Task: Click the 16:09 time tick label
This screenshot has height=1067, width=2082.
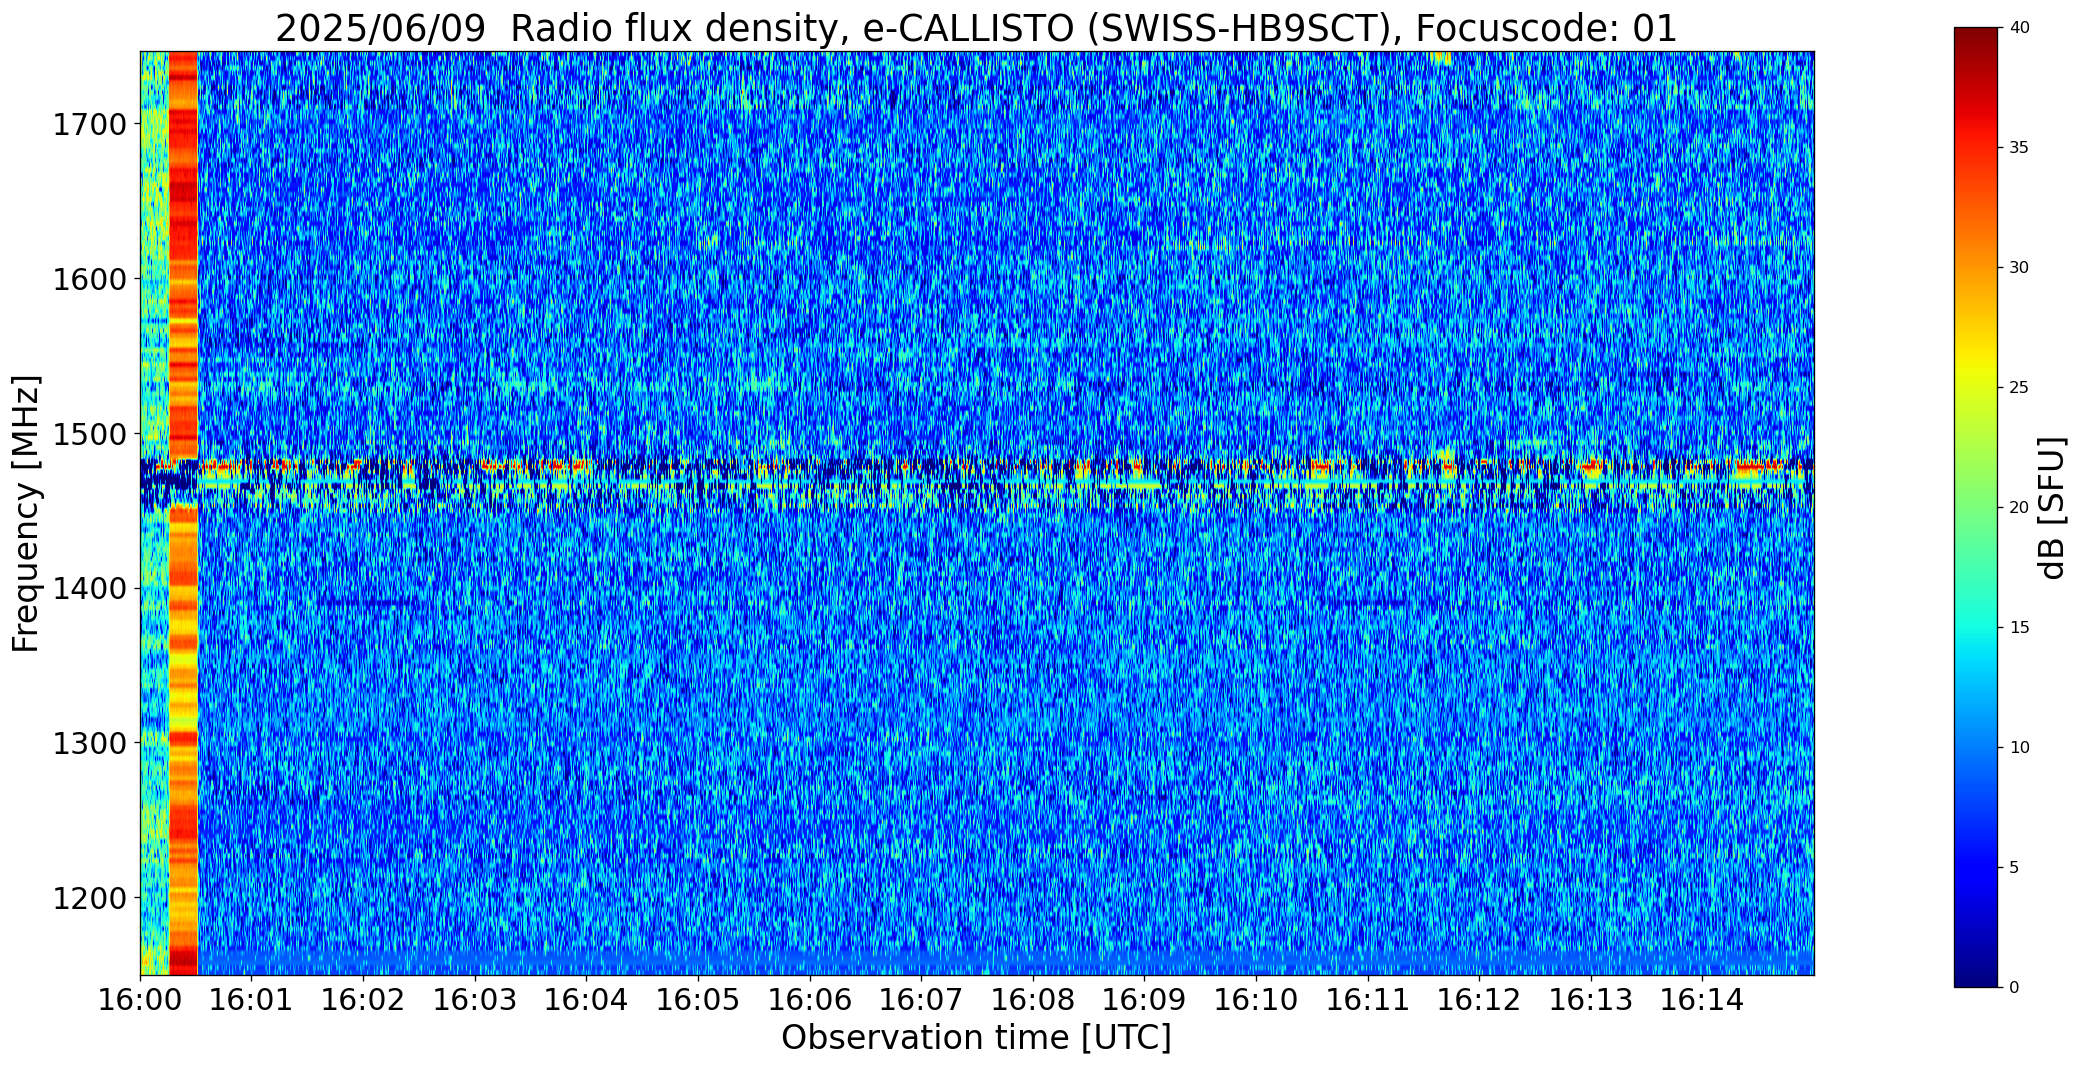Action: pos(1144,1000)
